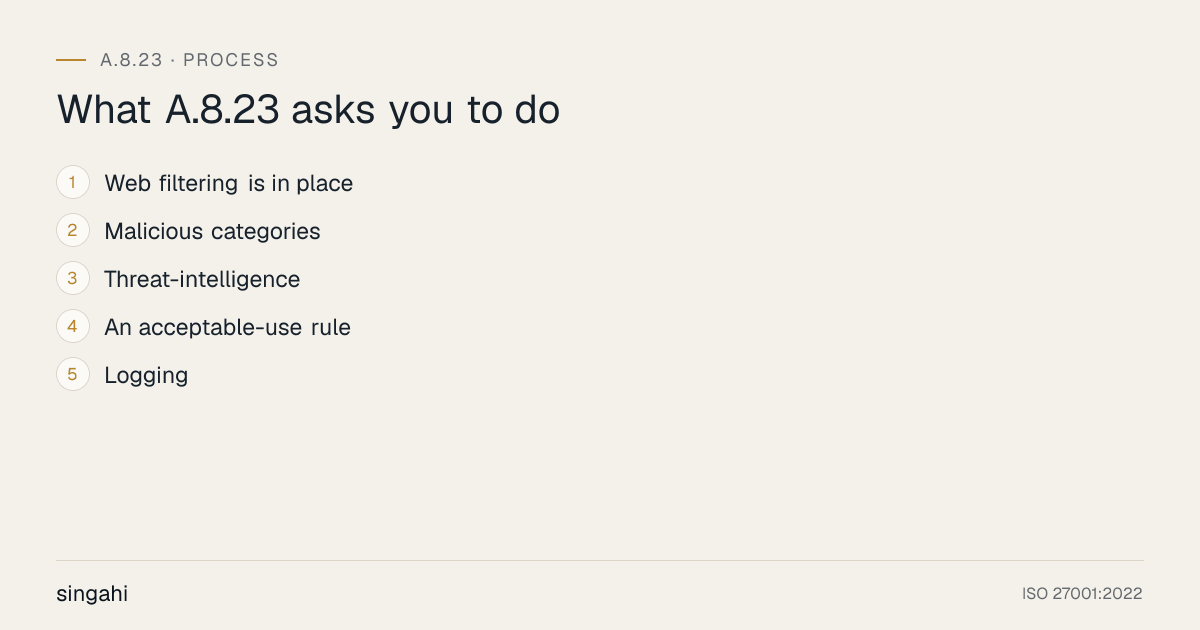This screenshot has width=1200, height=630.
Task: Click the footer divider line
Action: 600,560
